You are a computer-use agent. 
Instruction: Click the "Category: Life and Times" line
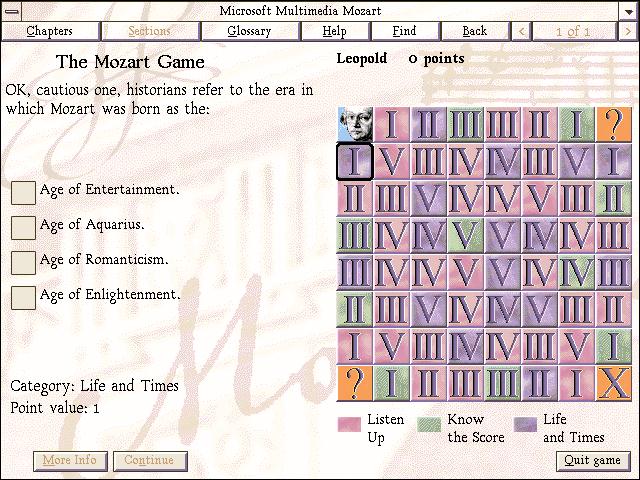point(94,386)
